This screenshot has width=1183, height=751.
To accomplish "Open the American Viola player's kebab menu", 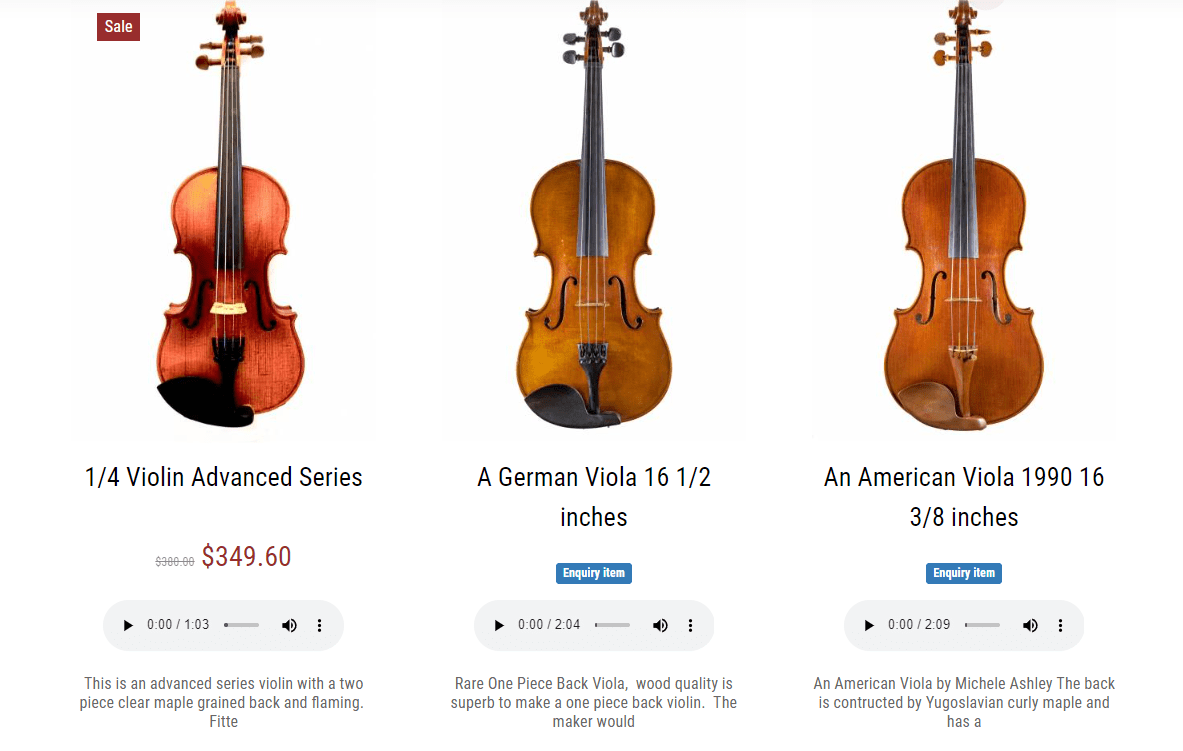I will tap(1060, 625).
